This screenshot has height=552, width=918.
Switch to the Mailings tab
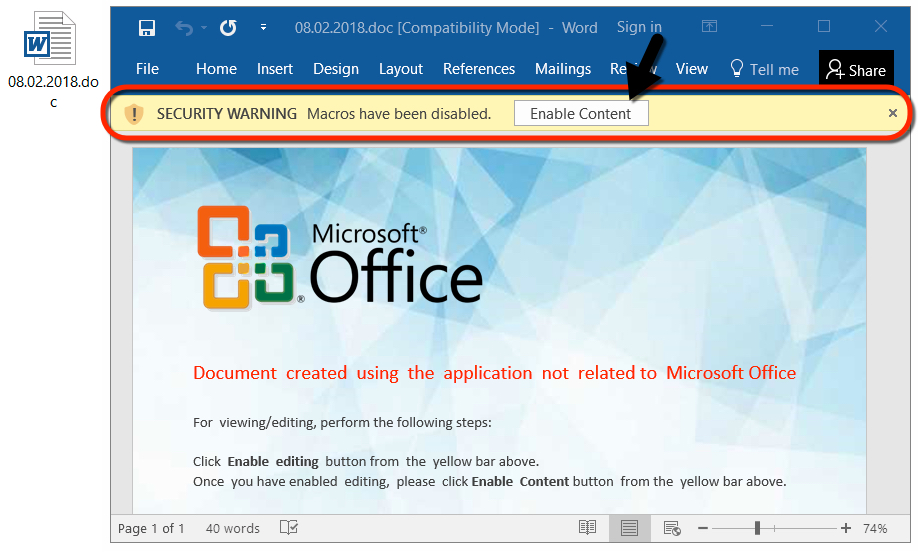[x=563, y=69]
